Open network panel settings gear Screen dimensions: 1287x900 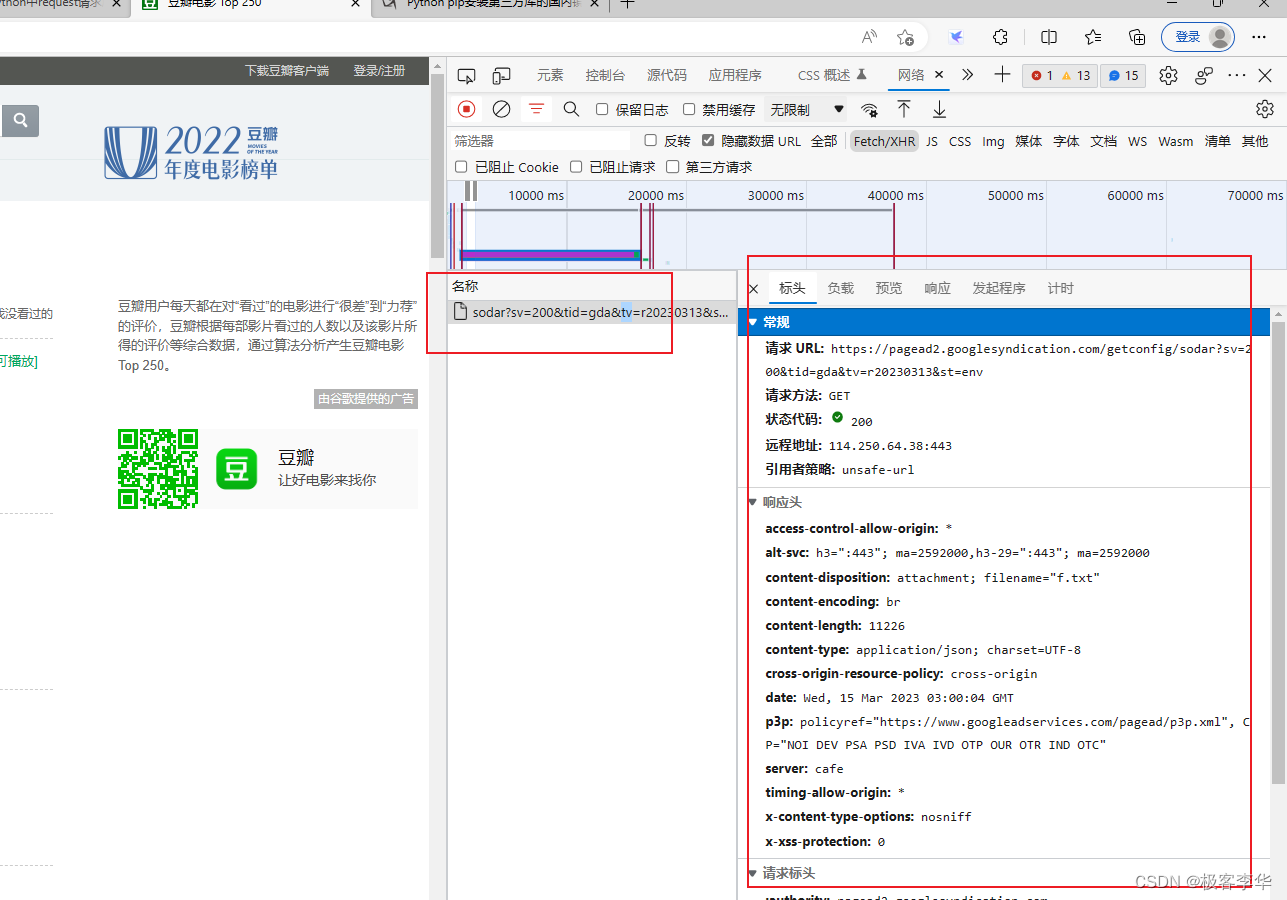(x=1265, y=109)
